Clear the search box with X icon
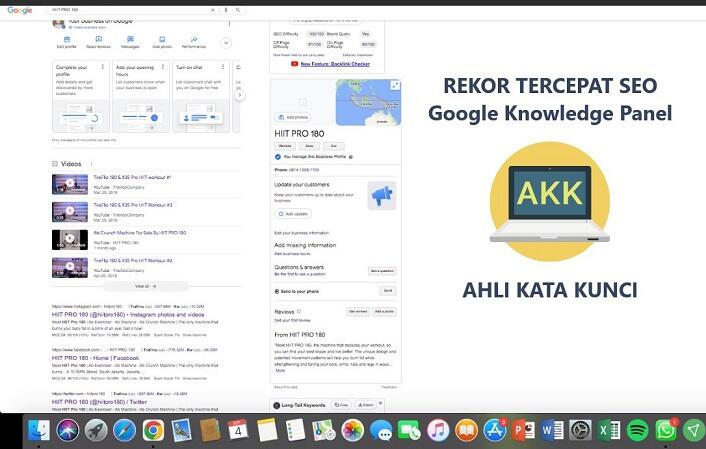This screenshot has width=706, height=449. [x=213, y=10]
